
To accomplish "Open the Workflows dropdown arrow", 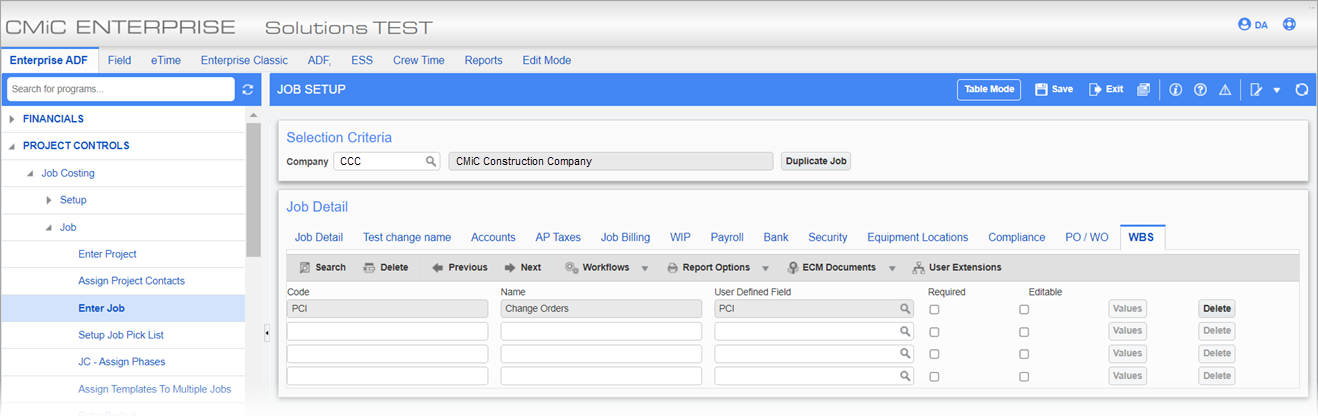I will [645, 268].
